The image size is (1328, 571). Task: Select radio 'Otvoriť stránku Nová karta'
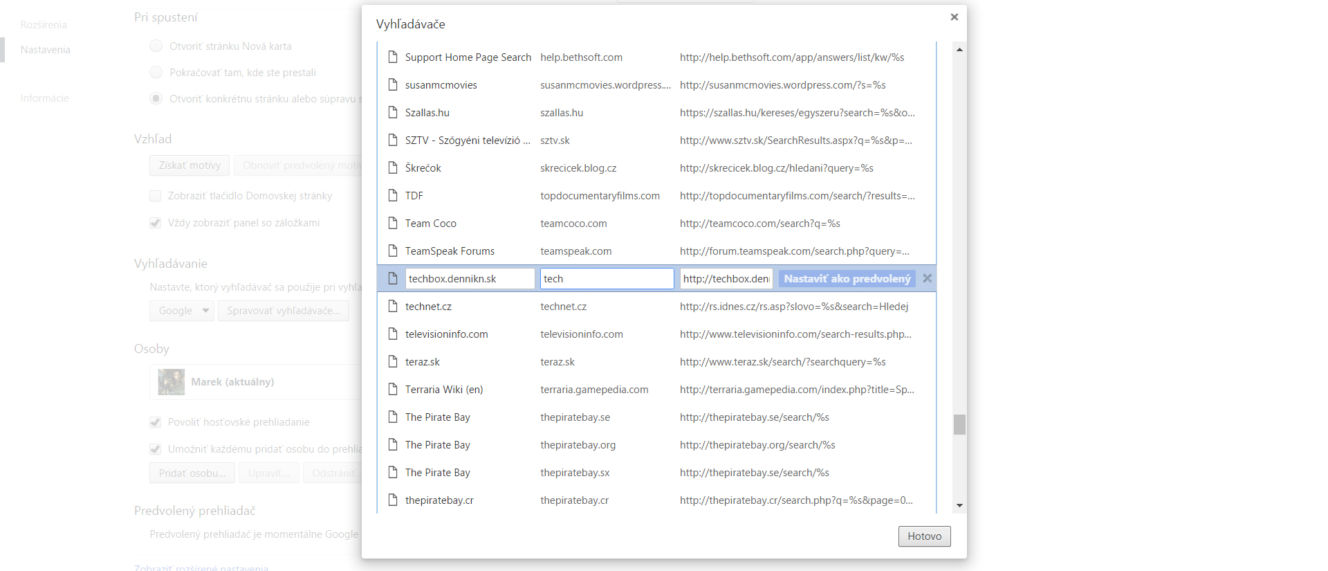coord(156,46)
